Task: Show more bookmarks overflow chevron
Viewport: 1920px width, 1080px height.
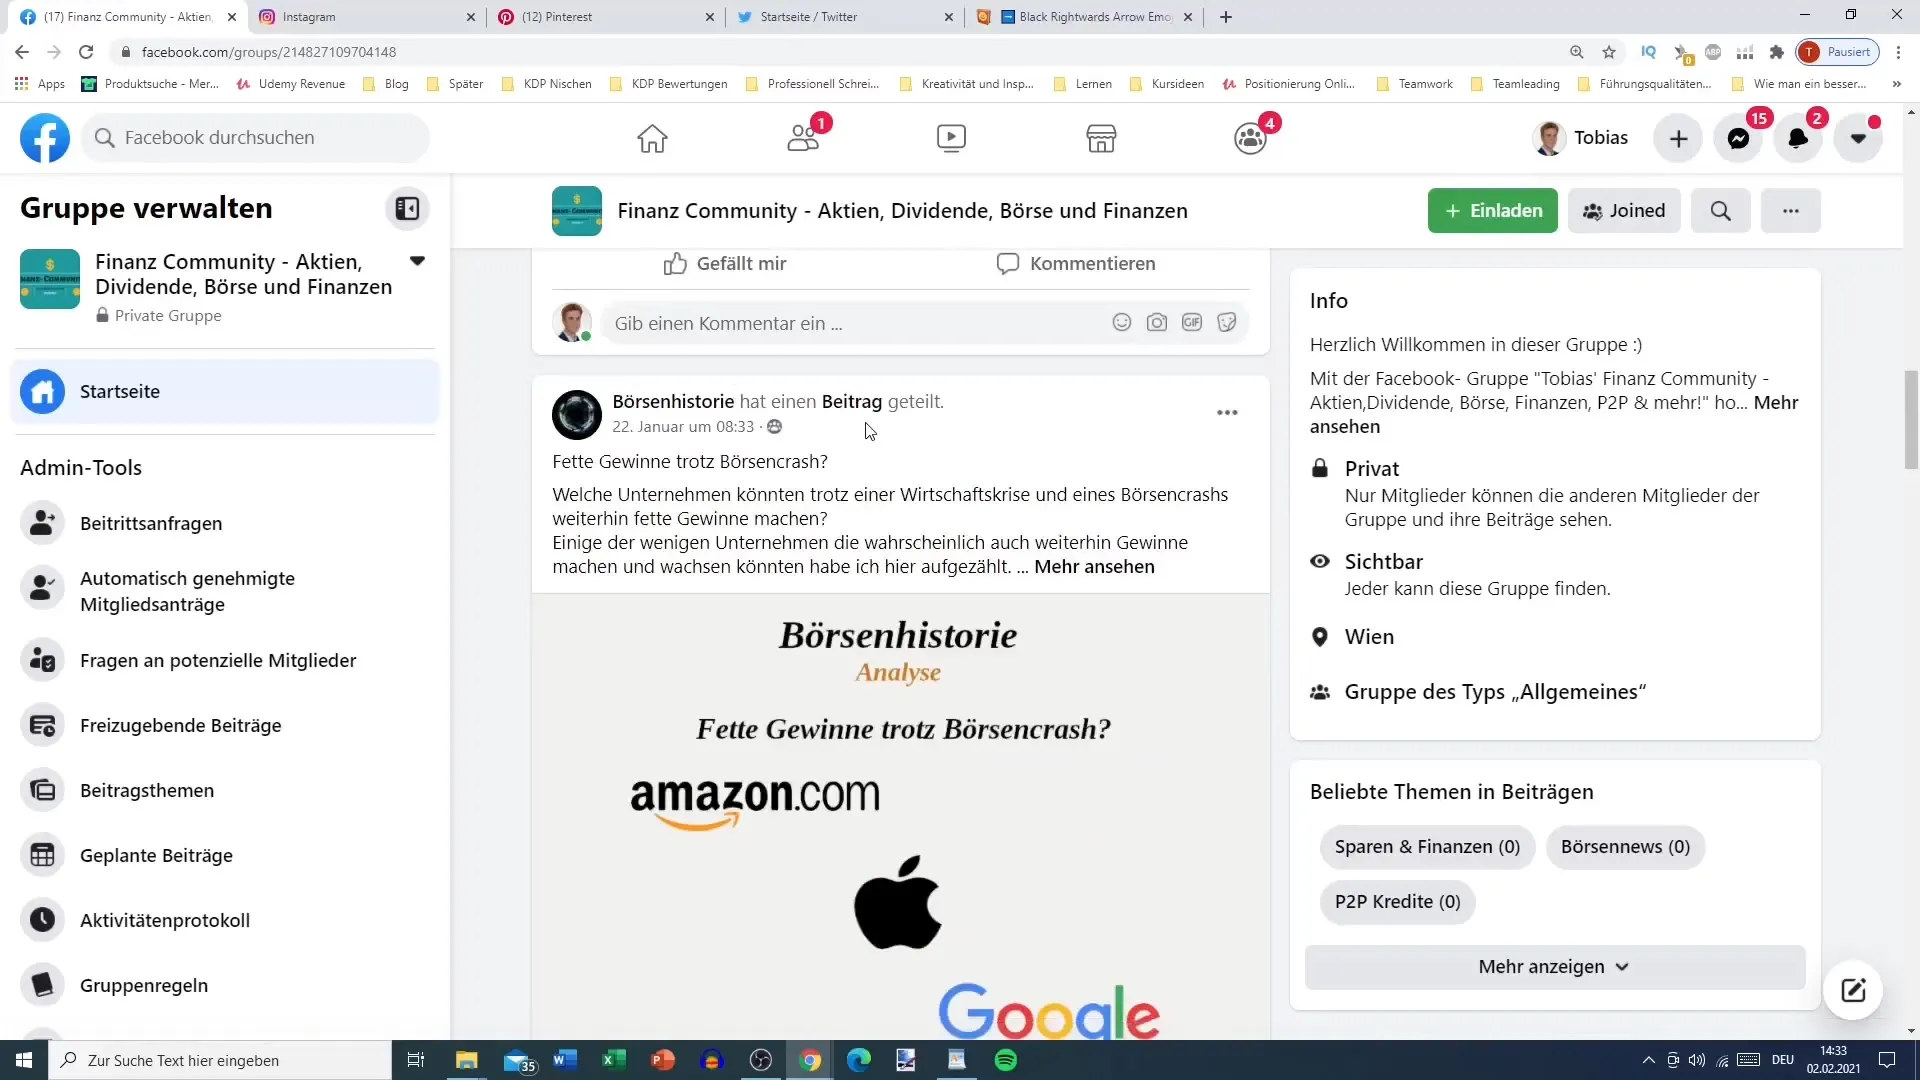Action: click(1897, 84)
